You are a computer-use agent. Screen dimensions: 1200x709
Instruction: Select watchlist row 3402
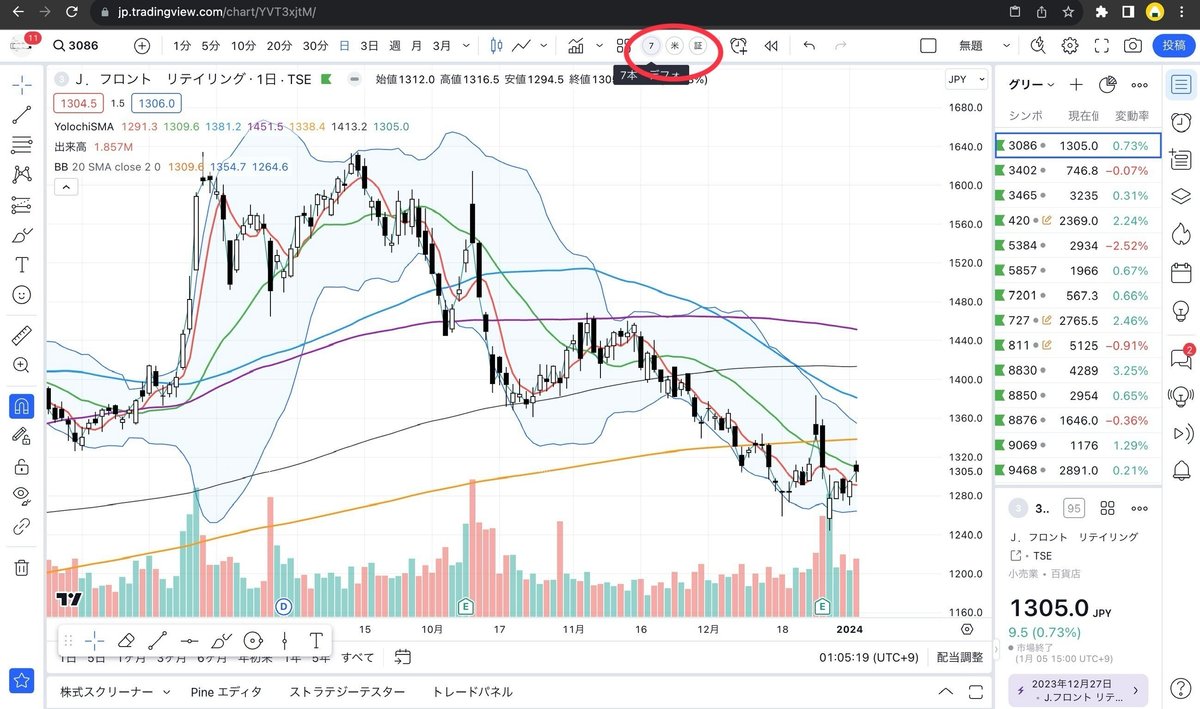click(x=1078, y=170)
